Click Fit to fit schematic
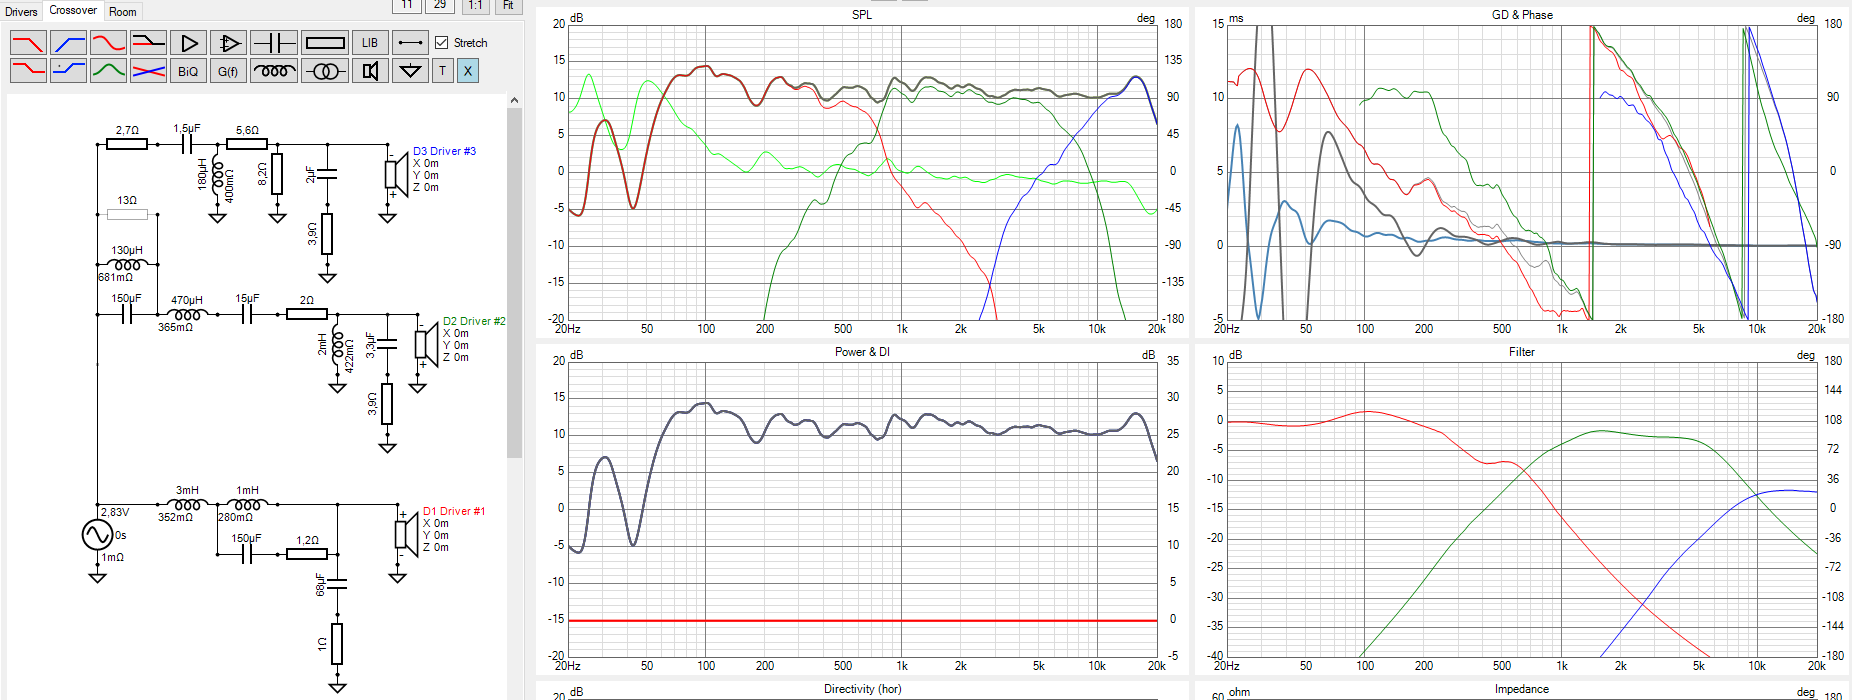 pos(508,6)
